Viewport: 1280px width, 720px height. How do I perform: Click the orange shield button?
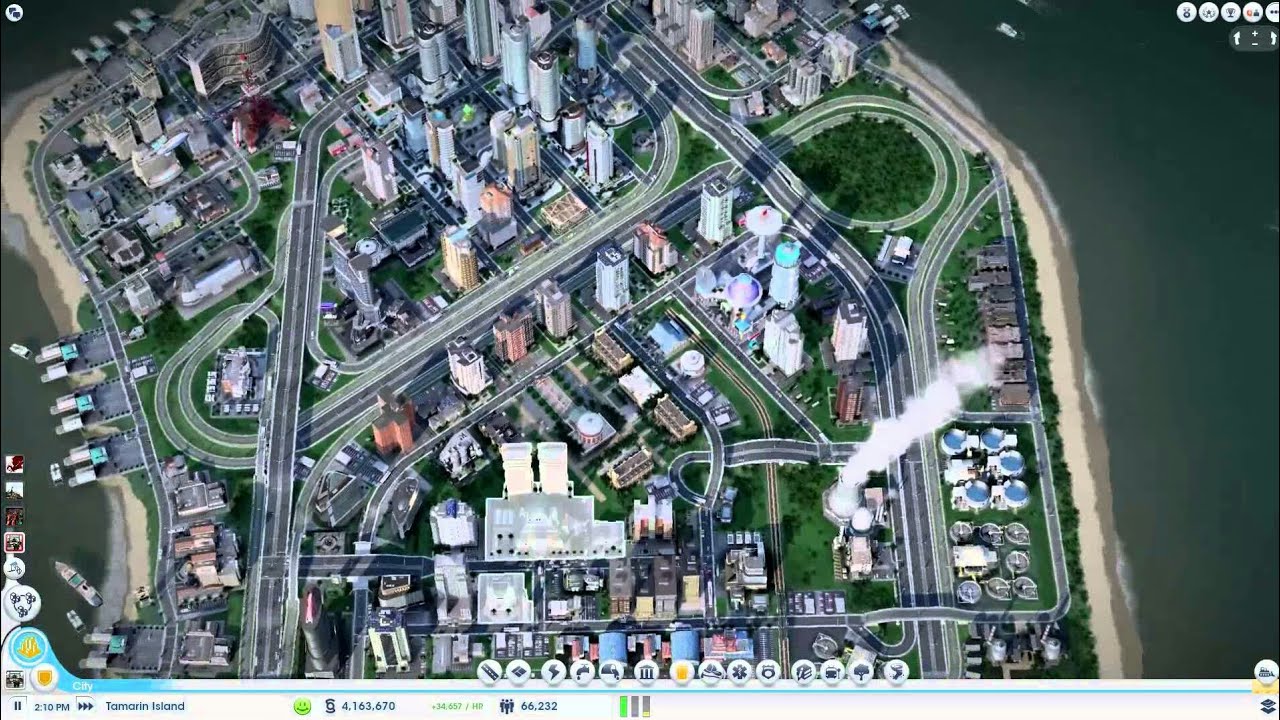(x=44, y=679)
